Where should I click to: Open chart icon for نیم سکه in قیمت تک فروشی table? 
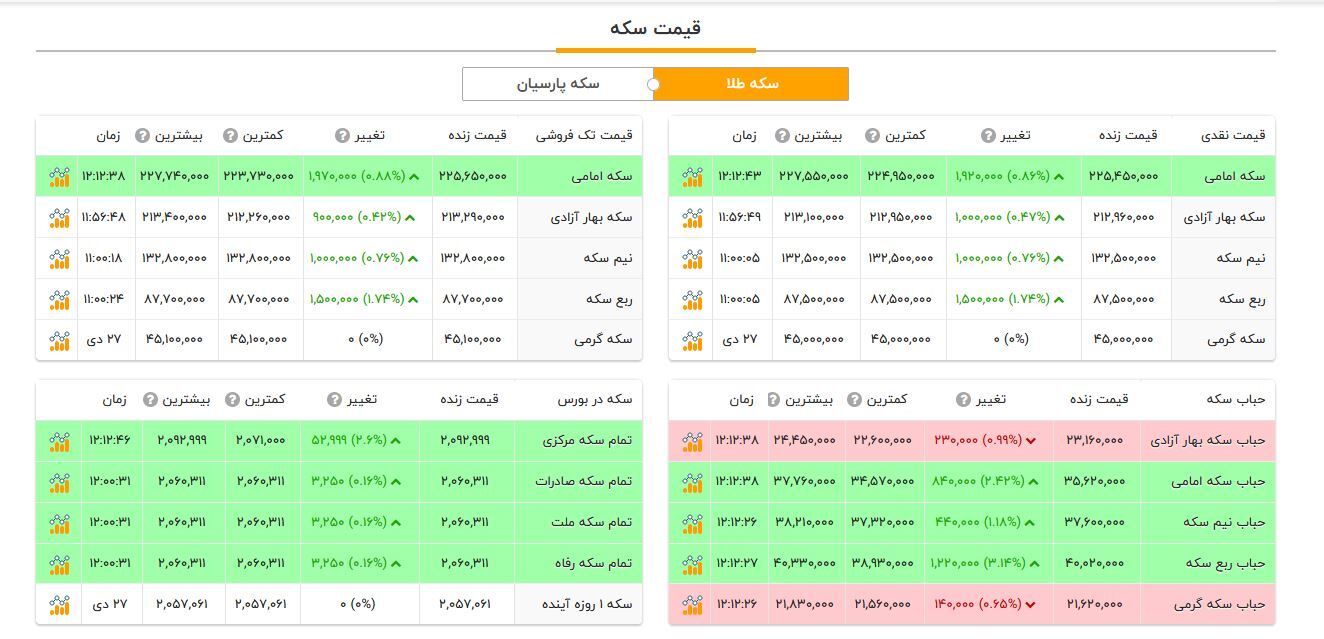coord(59,258)
